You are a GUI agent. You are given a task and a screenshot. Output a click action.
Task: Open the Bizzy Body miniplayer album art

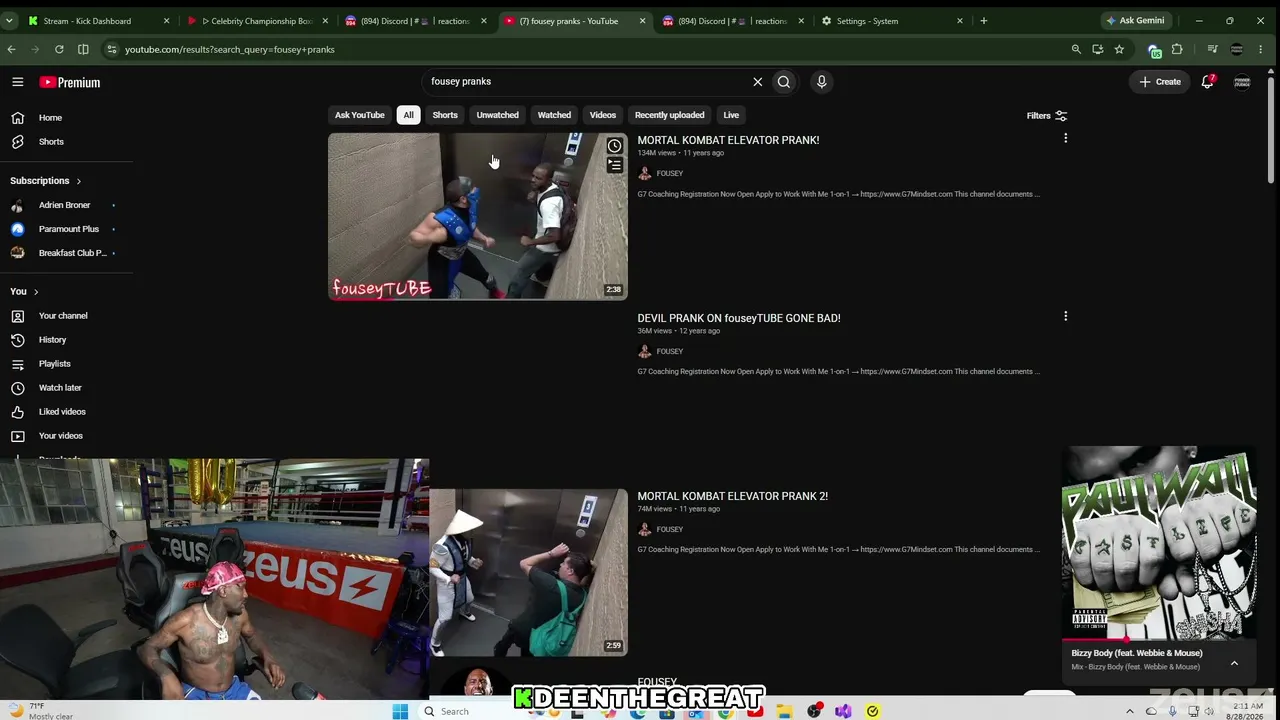pos(1158,543)
